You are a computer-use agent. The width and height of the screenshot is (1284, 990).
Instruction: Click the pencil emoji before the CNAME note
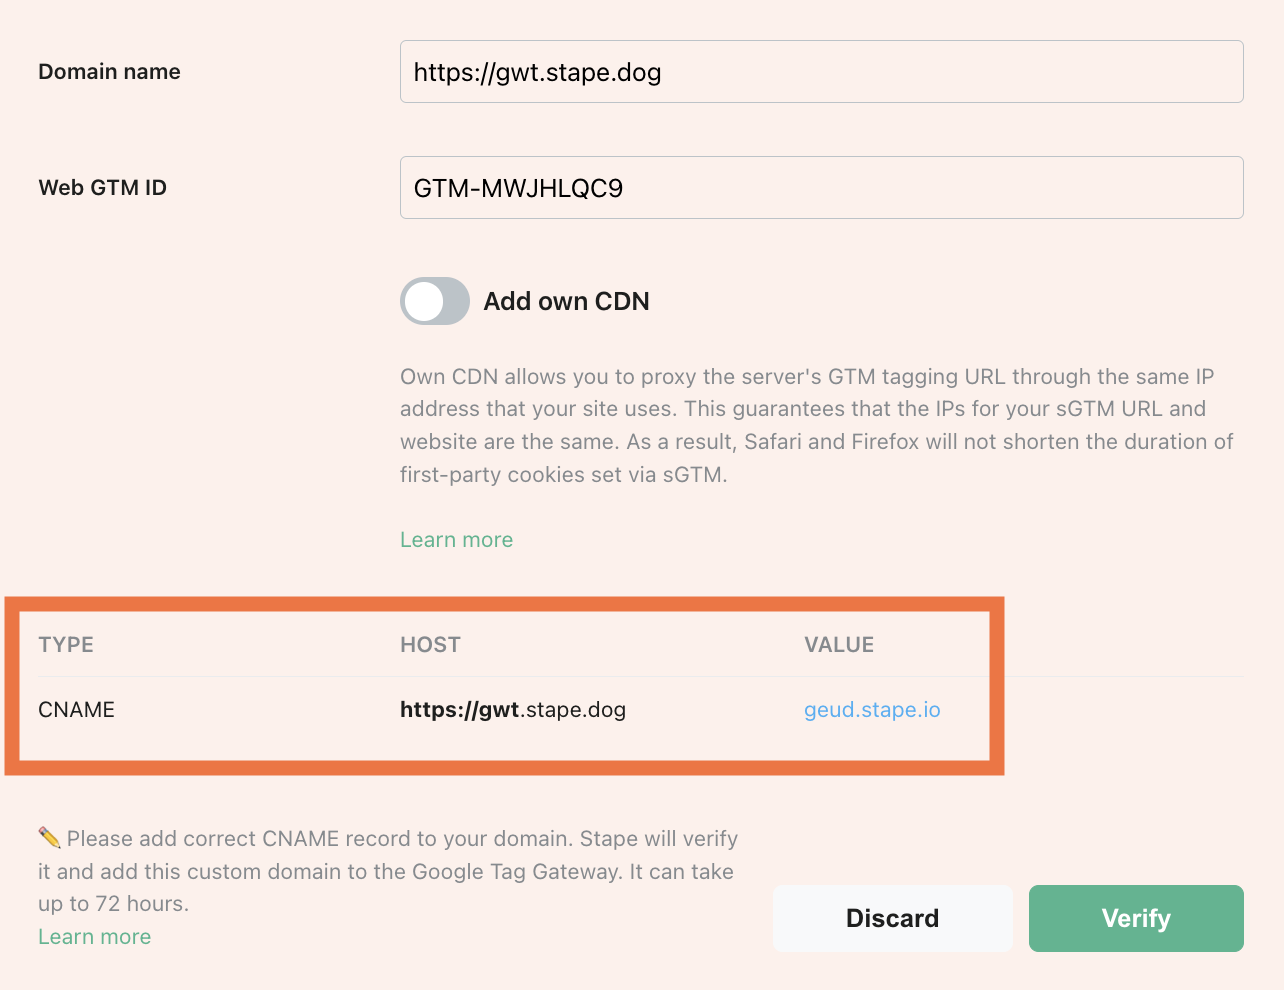[x=49, y=837]
